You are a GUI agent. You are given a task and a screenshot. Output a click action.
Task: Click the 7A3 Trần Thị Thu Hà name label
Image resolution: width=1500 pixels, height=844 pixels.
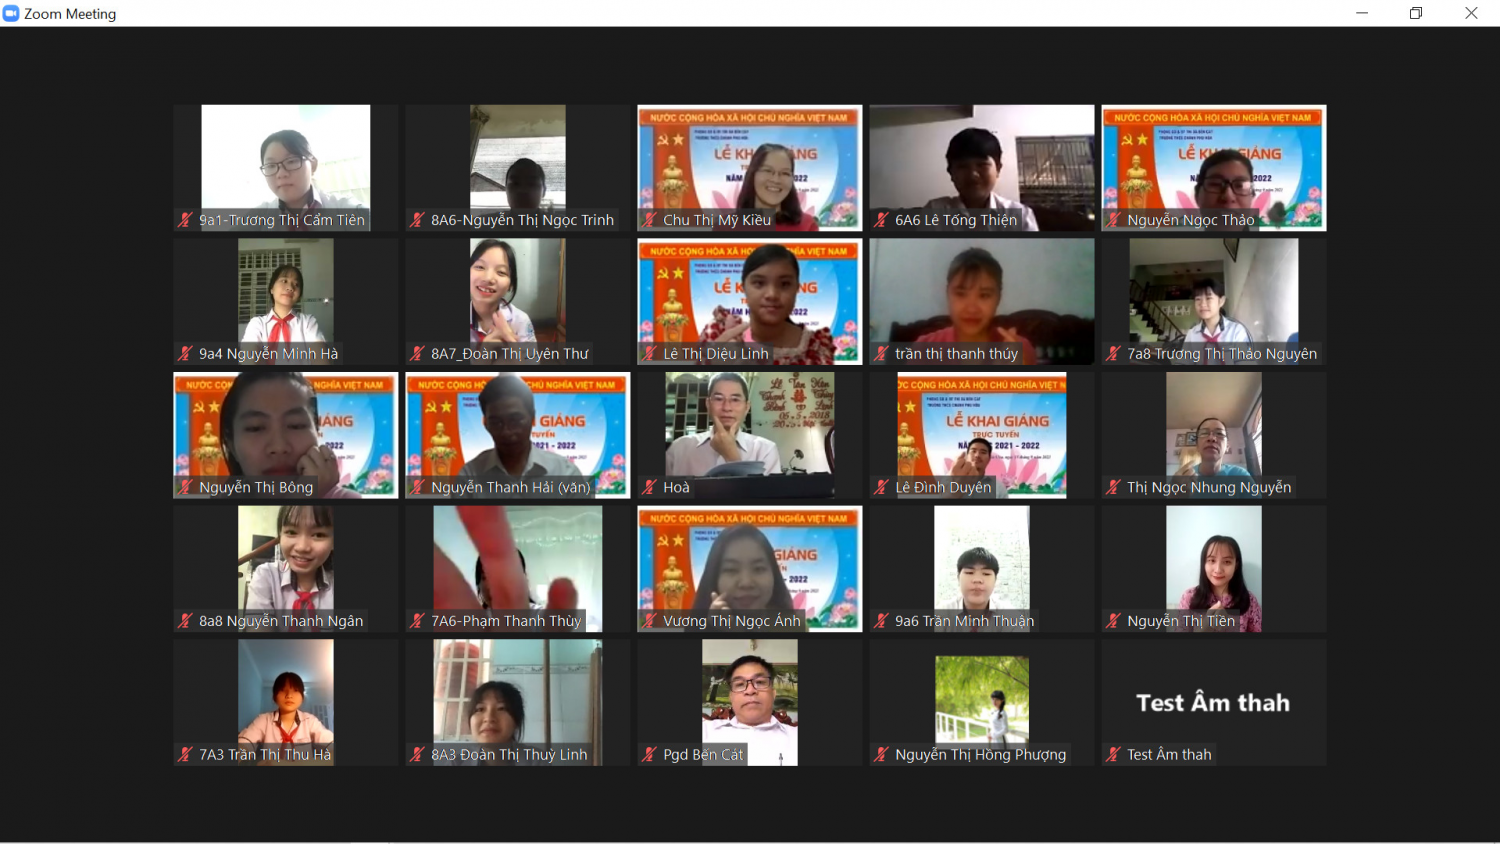(x=265, y=754)
